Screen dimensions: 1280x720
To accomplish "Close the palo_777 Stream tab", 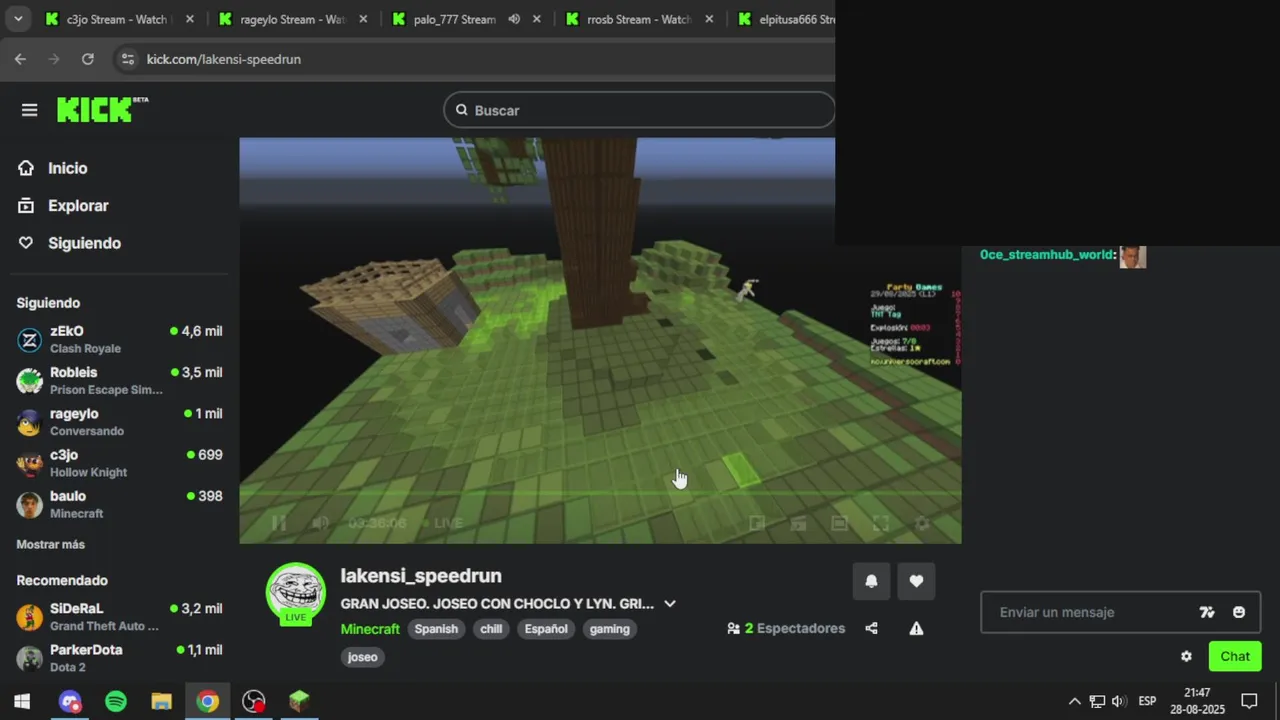I will (x=537, y=19).
